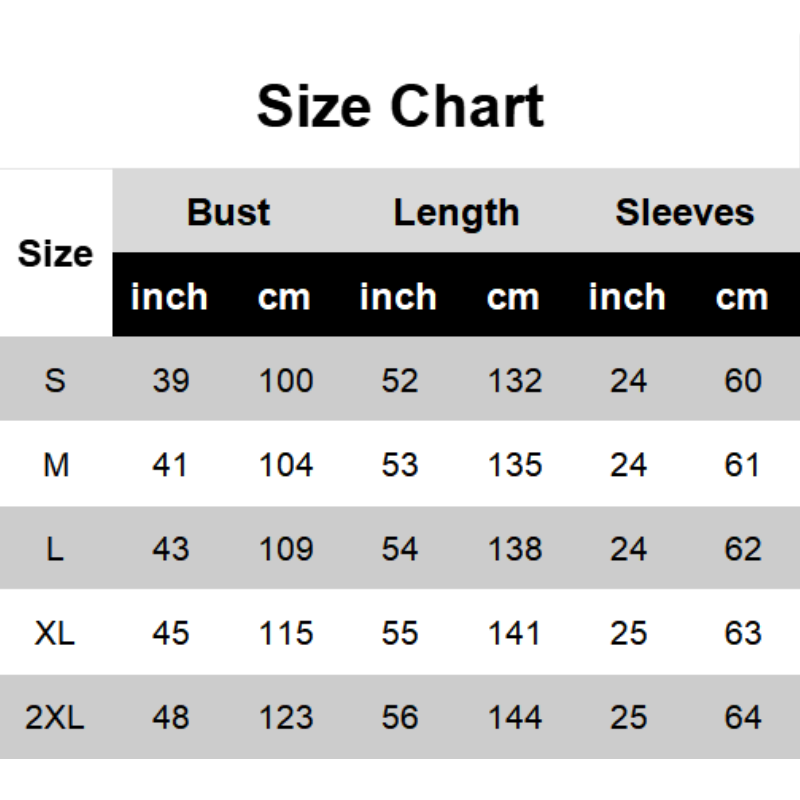
Task: Click the 2XL size row label
Action: pos(55,717)
